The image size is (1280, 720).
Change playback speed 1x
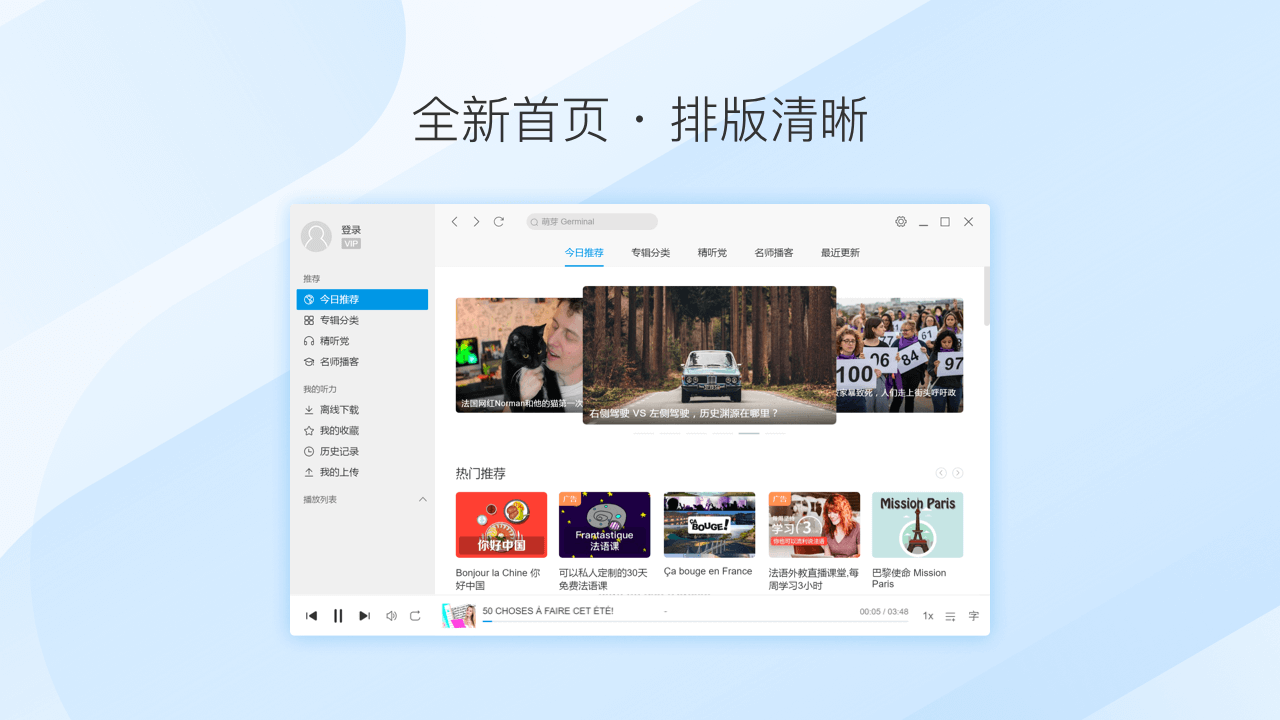[x=928, y=616]
